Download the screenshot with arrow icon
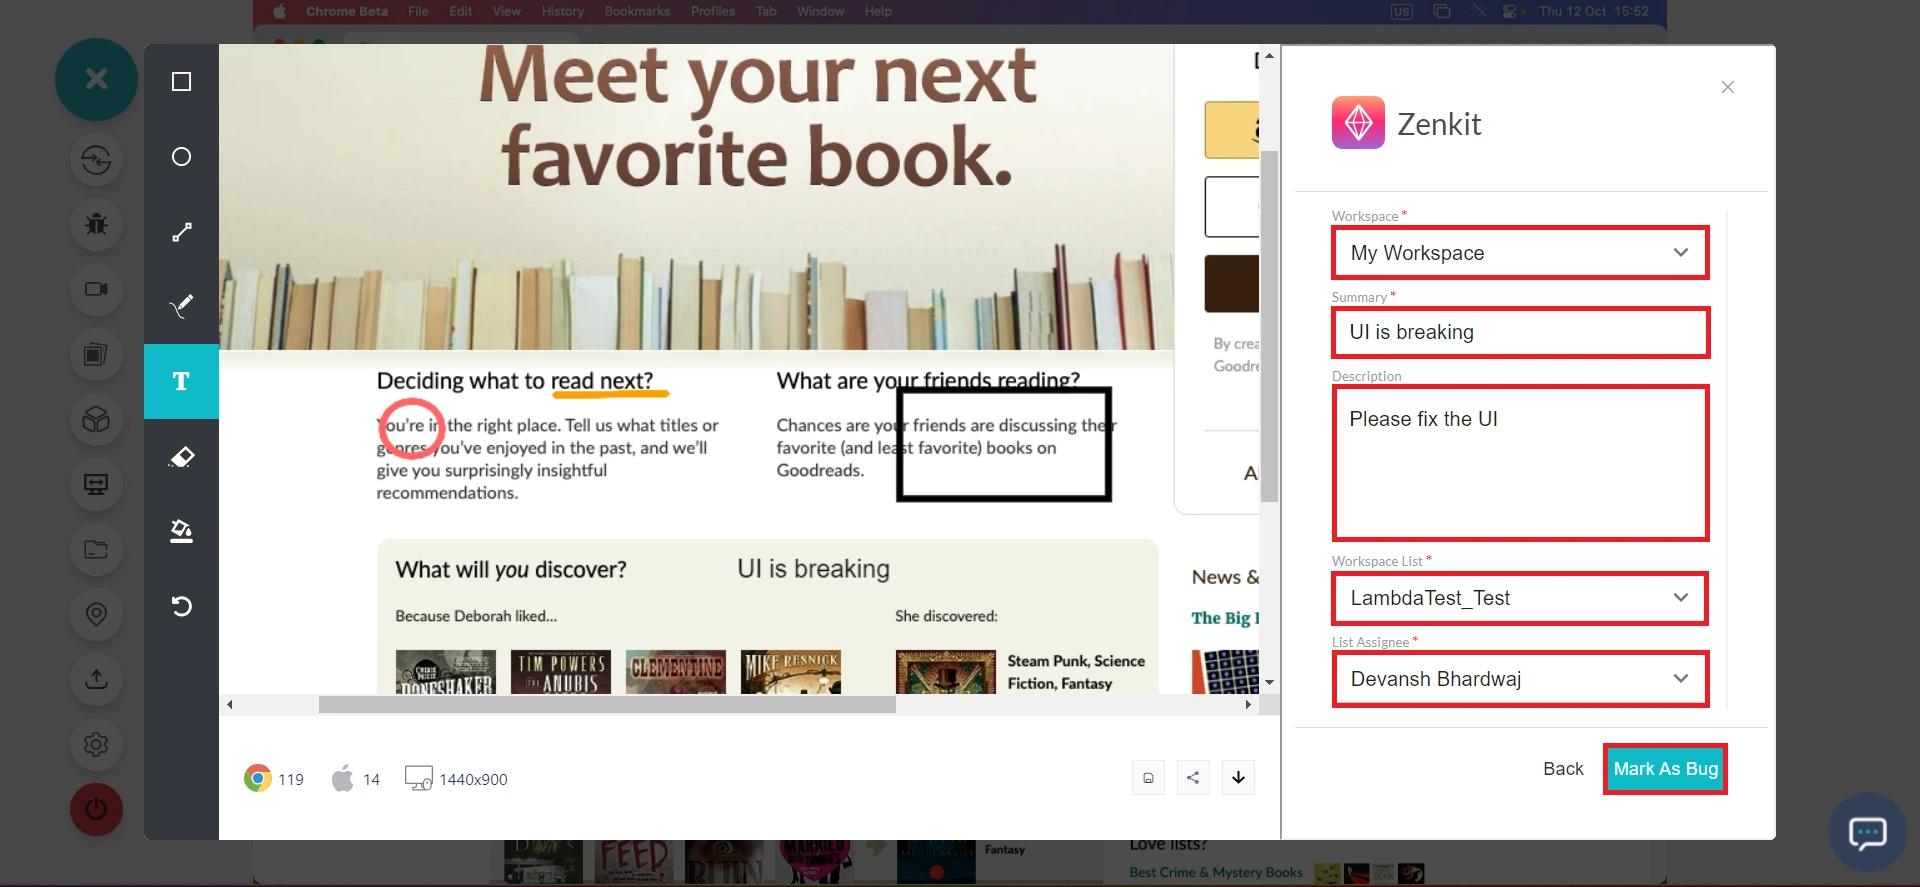The height and width of the screenshot is (887, 1920). [1238, 778]
